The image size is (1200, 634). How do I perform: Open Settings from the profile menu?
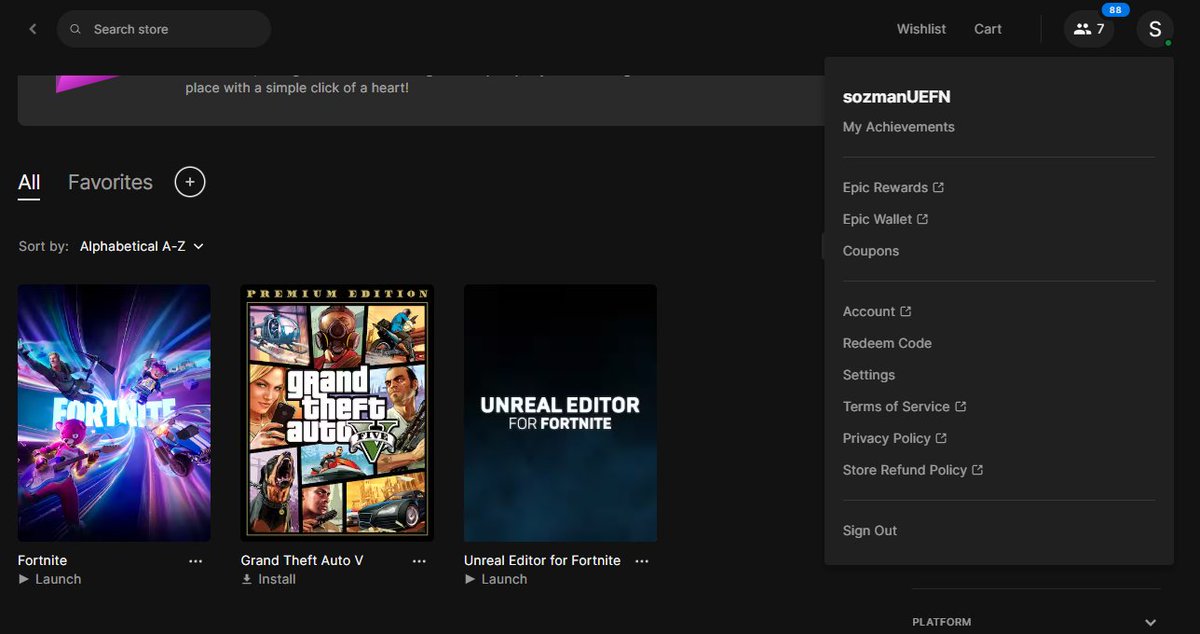click(x=869, y=375)
